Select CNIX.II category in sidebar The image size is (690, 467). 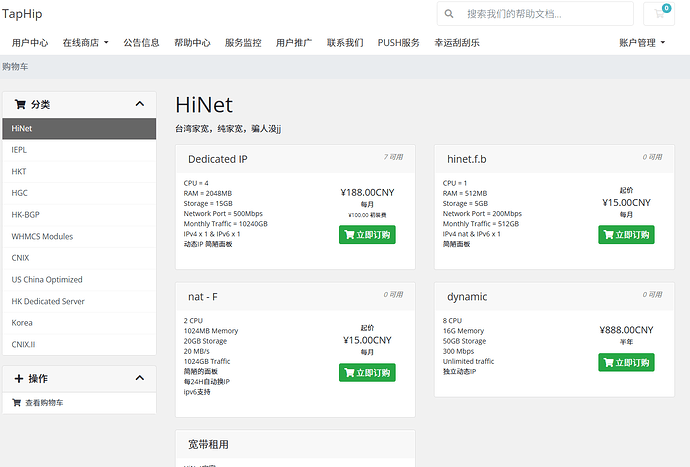79,344
